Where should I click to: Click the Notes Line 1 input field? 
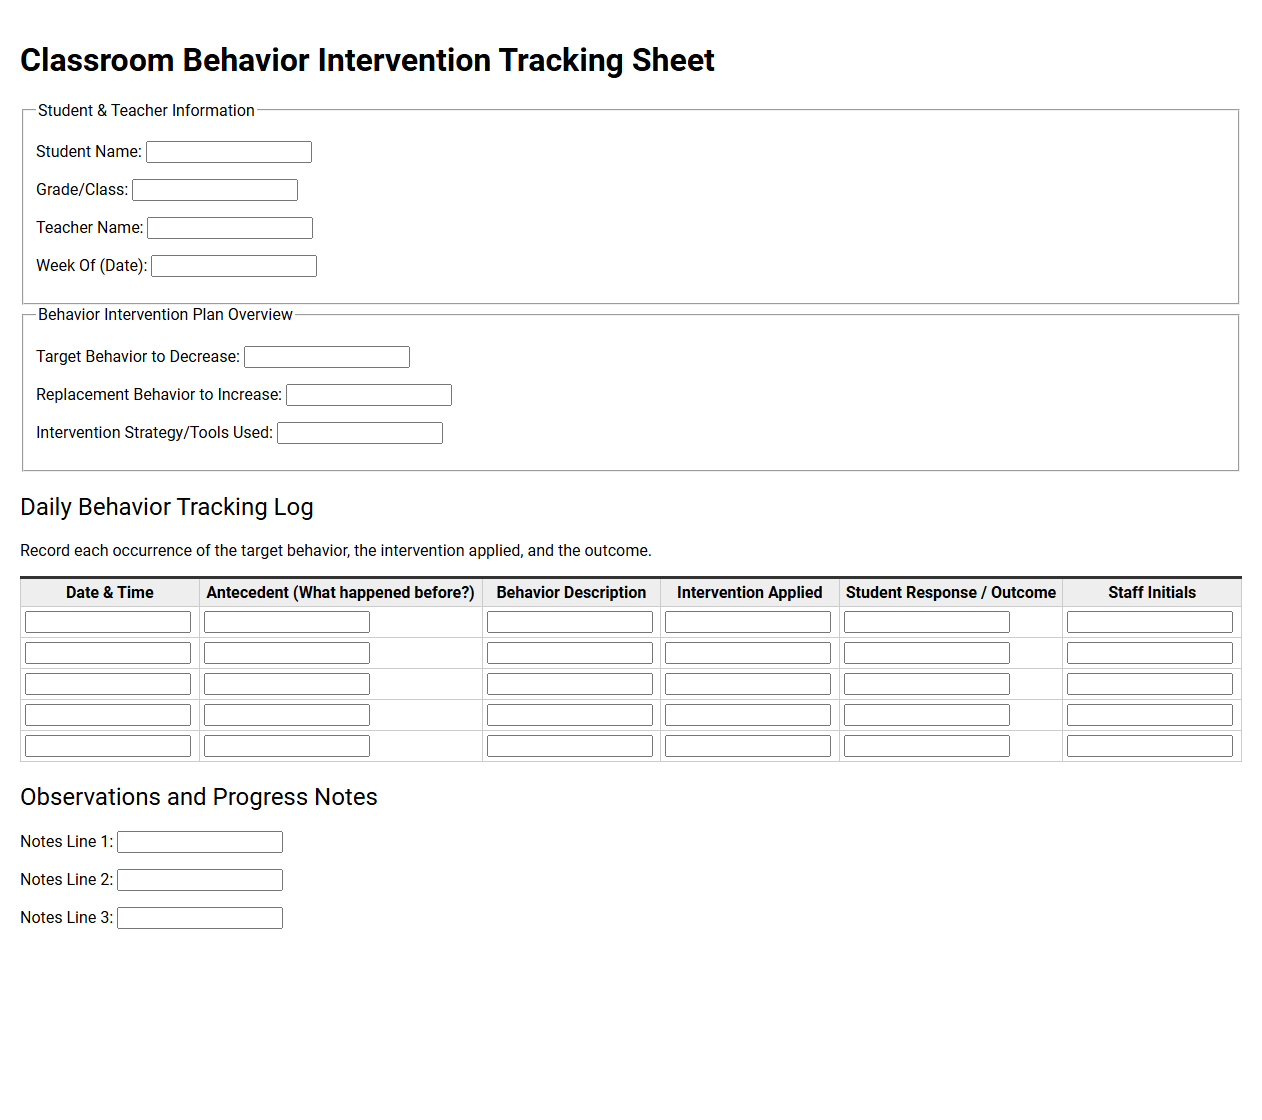pos(200,842)
